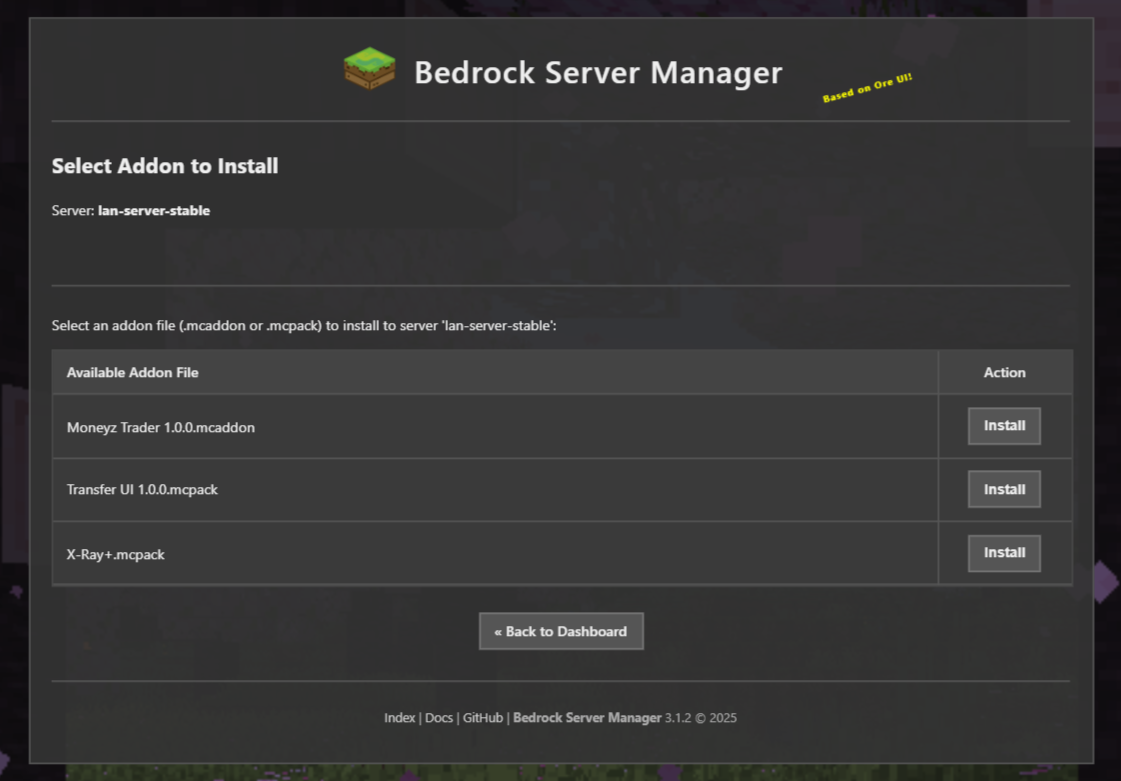Click the 'Action' column header

click(1005, 371)
